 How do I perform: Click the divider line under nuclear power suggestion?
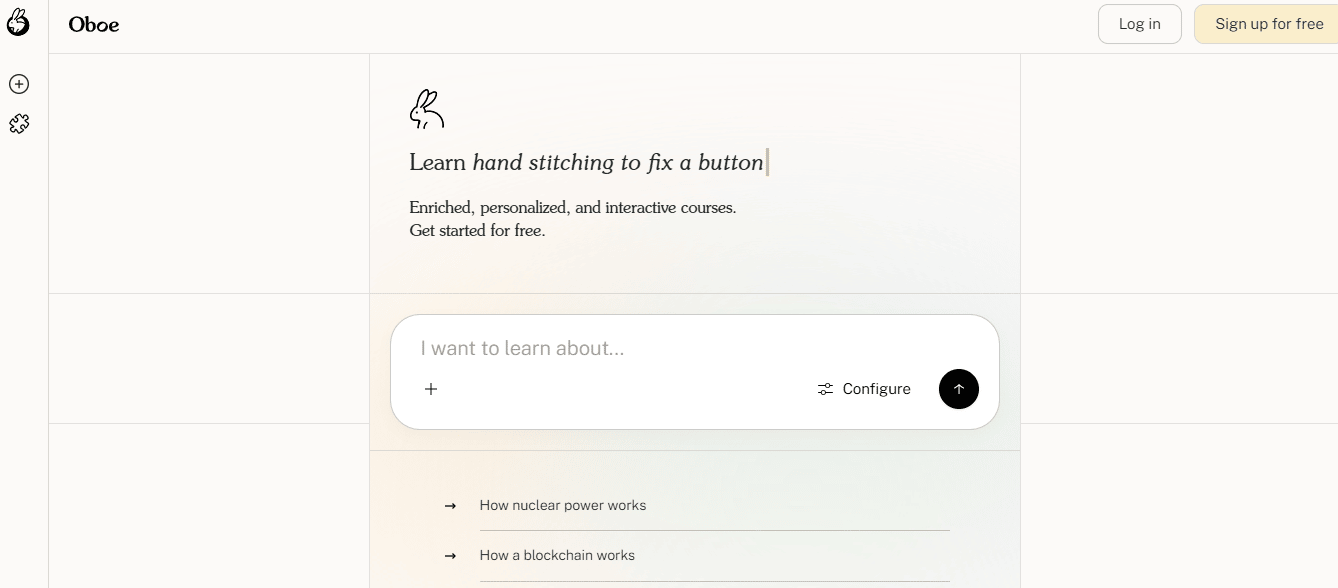[x=714, y=531]
